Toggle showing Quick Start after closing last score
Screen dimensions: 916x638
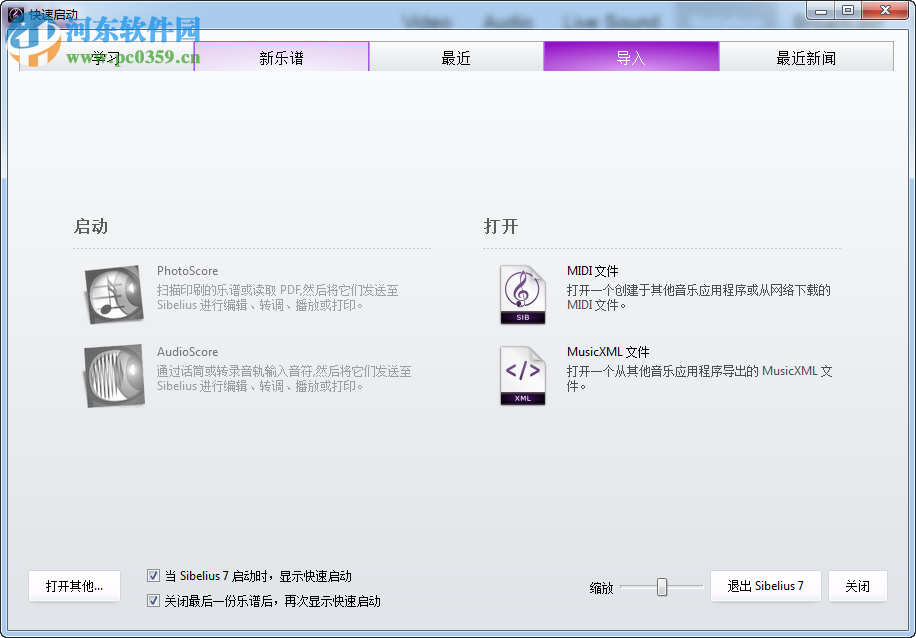153,601
